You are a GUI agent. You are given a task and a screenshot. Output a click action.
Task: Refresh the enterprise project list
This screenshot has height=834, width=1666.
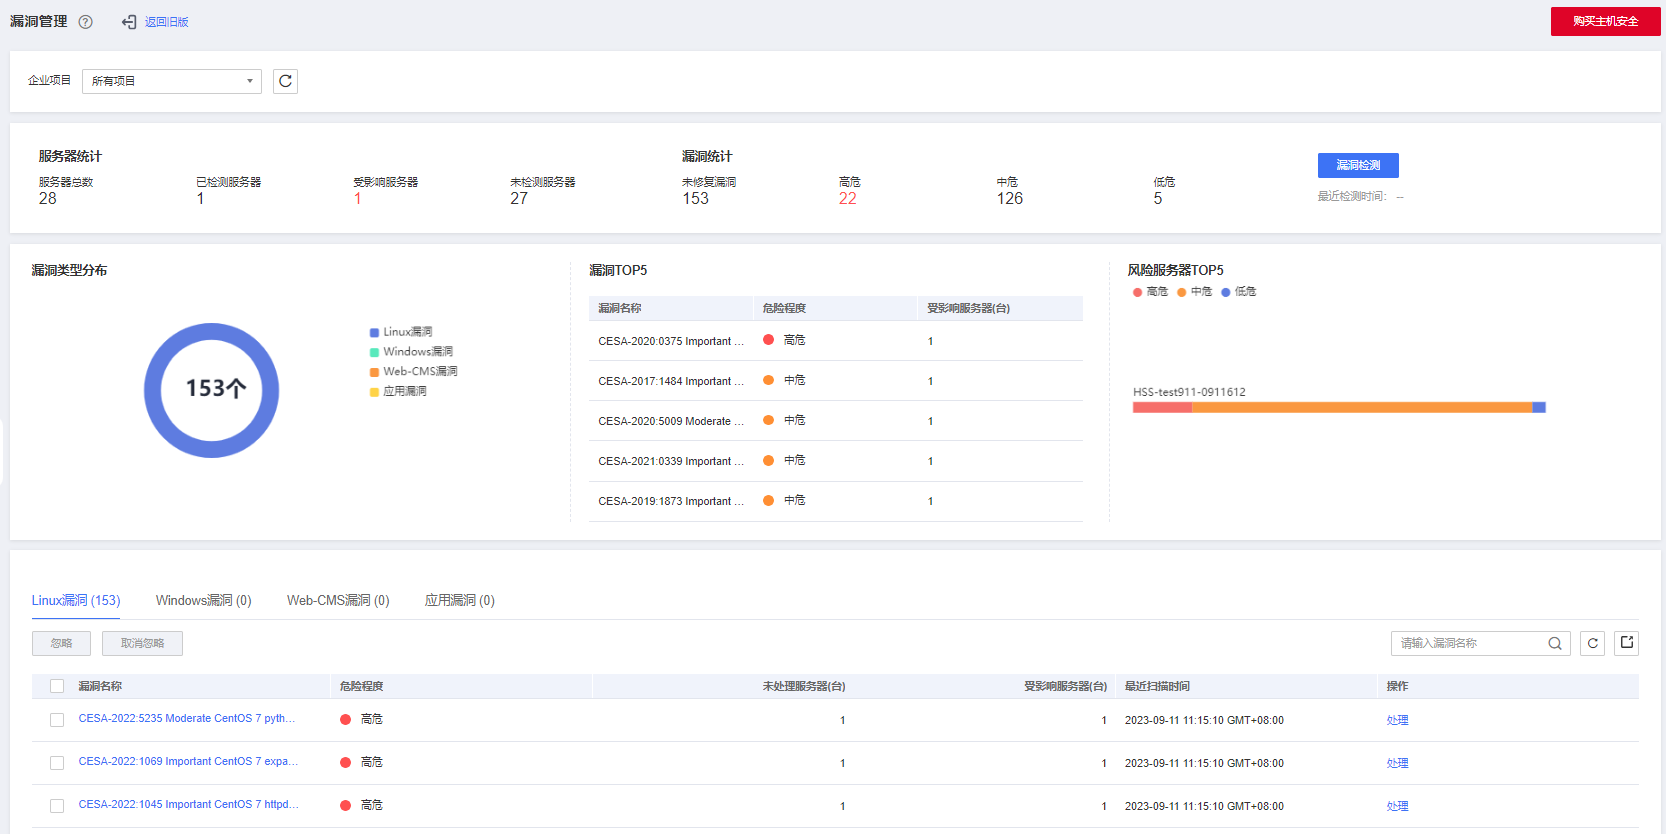[285, 81]
